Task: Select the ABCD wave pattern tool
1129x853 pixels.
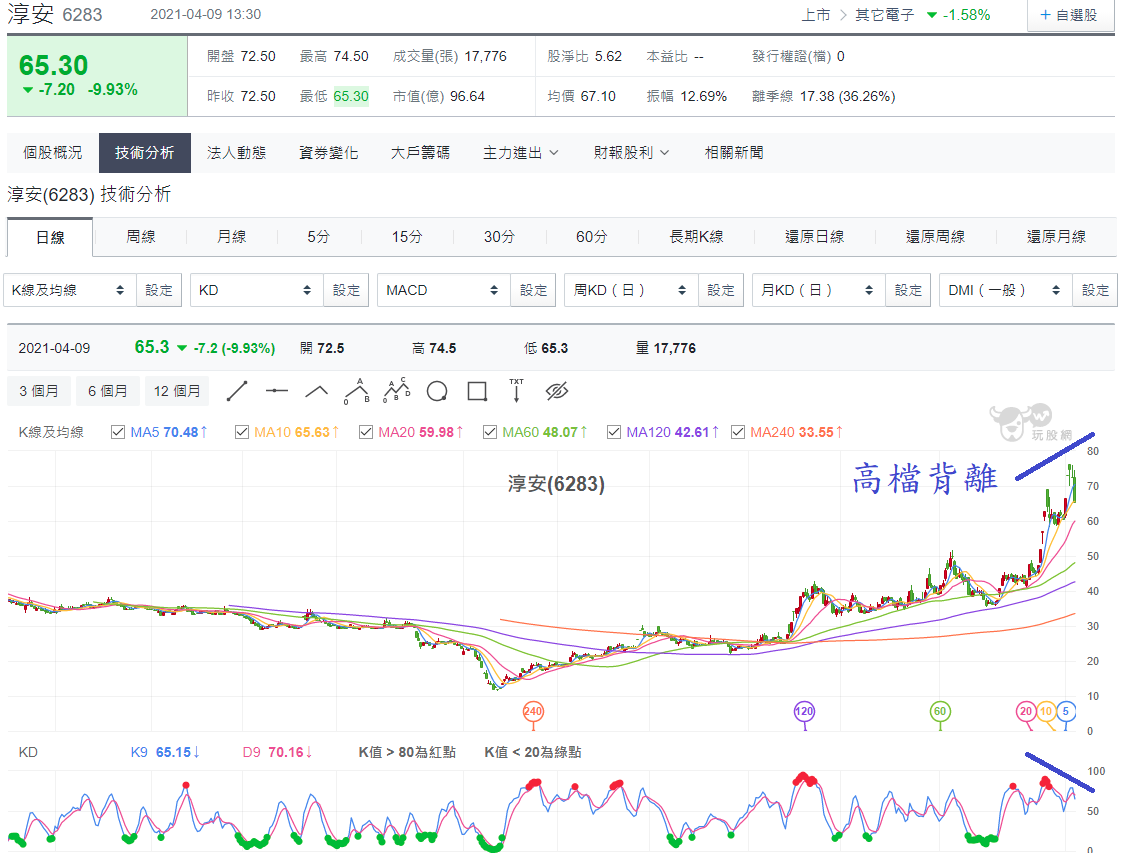Action: (x=397, y=389)
